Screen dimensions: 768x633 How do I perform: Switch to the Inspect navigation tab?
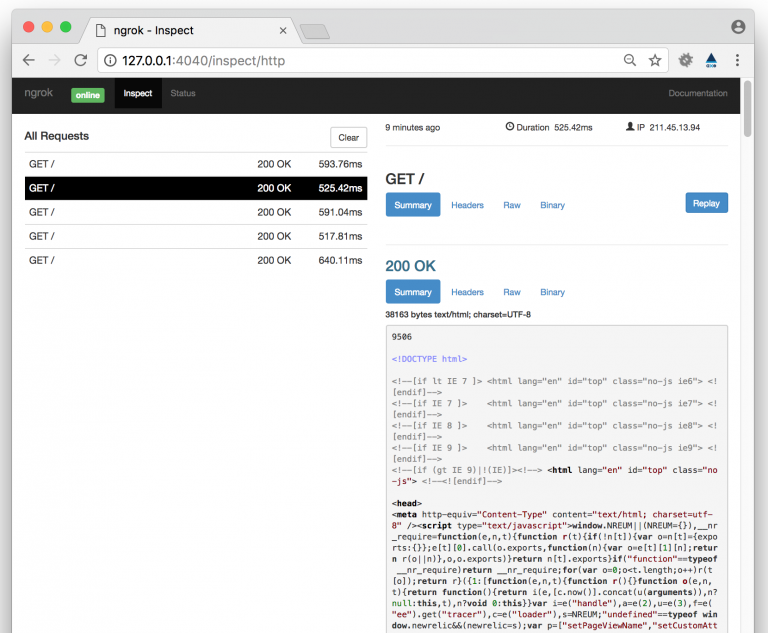(138, 94)
